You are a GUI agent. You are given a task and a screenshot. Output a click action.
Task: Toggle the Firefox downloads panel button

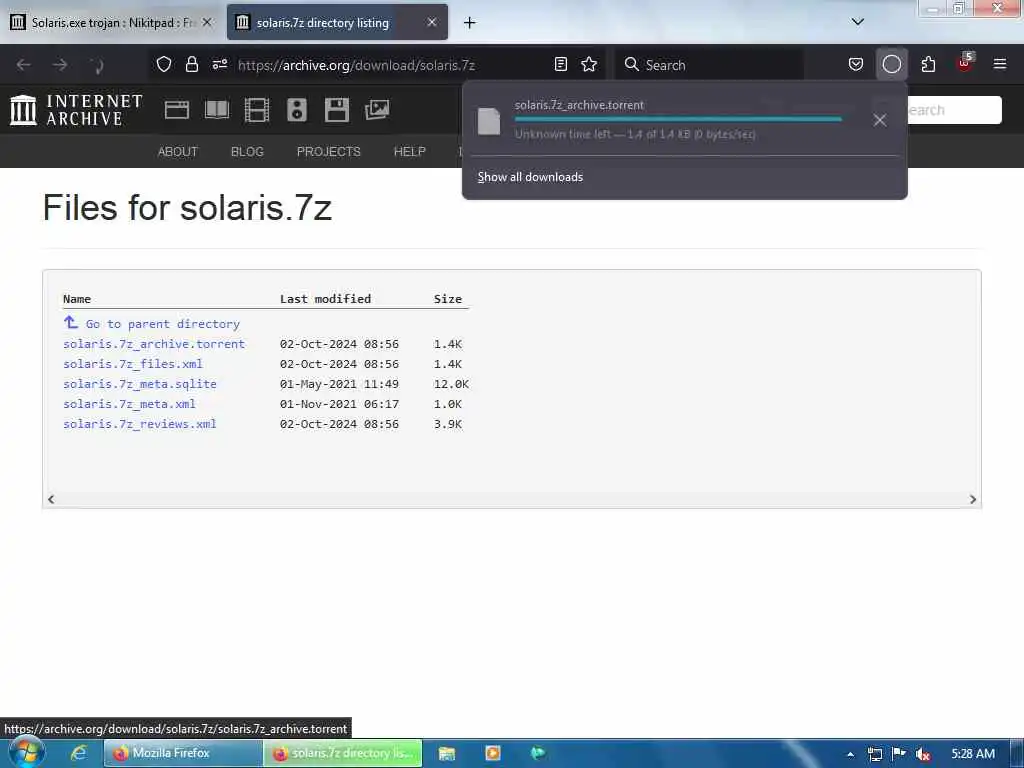891,64
